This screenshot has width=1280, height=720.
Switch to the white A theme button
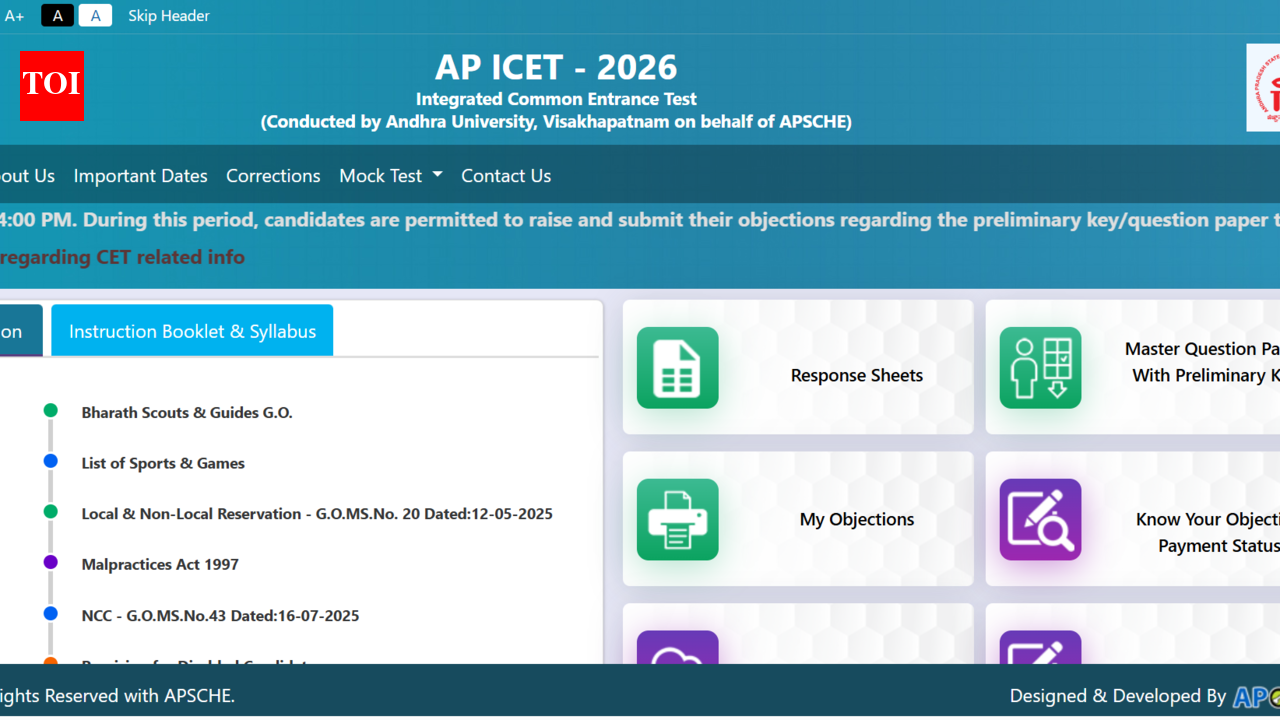click(95, 16)
